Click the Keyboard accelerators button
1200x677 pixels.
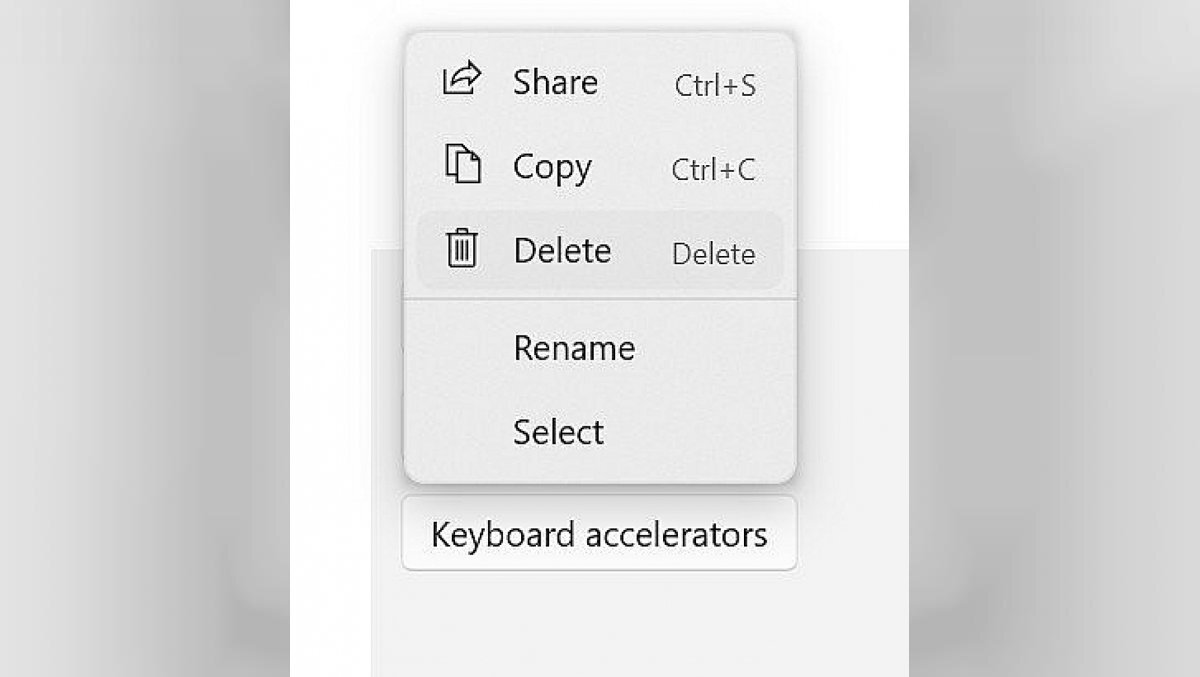pyautogui.click(x=599, y=534)
